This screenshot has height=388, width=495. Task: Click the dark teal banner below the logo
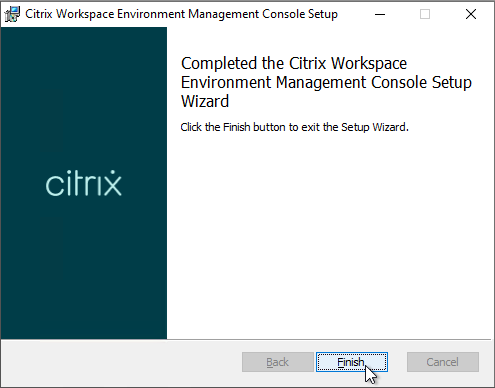83,267
